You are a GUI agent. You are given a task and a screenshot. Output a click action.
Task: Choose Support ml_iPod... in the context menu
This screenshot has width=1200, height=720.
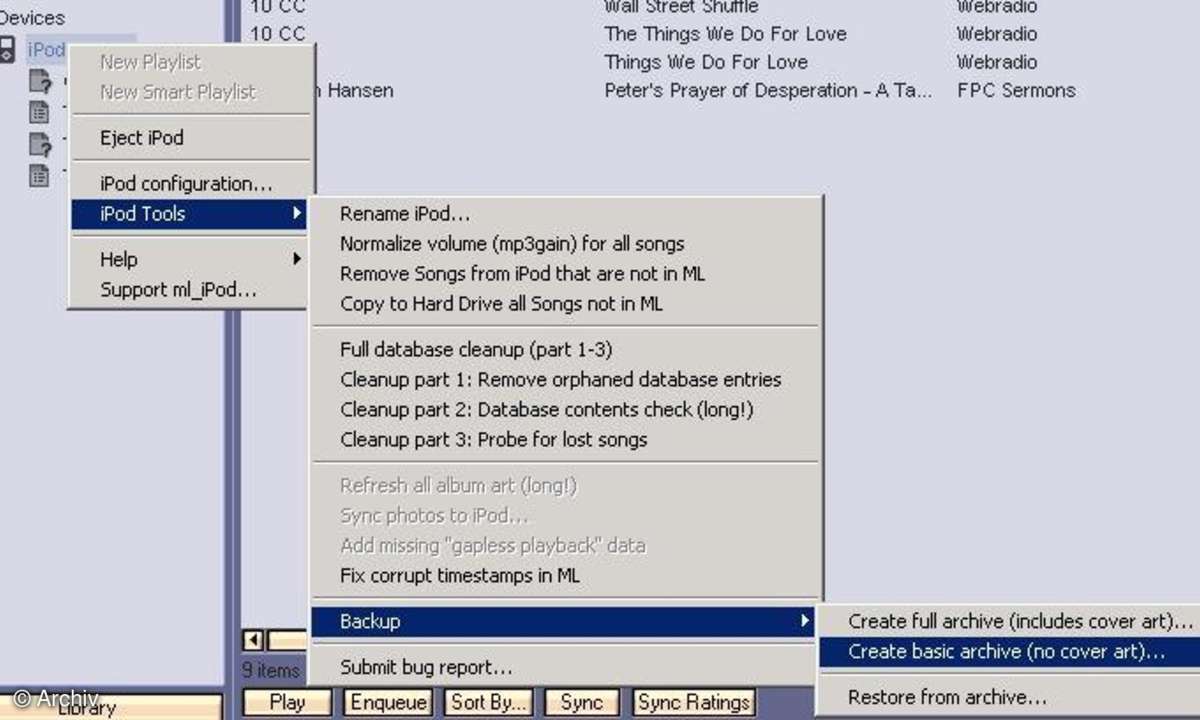point(178,290)
